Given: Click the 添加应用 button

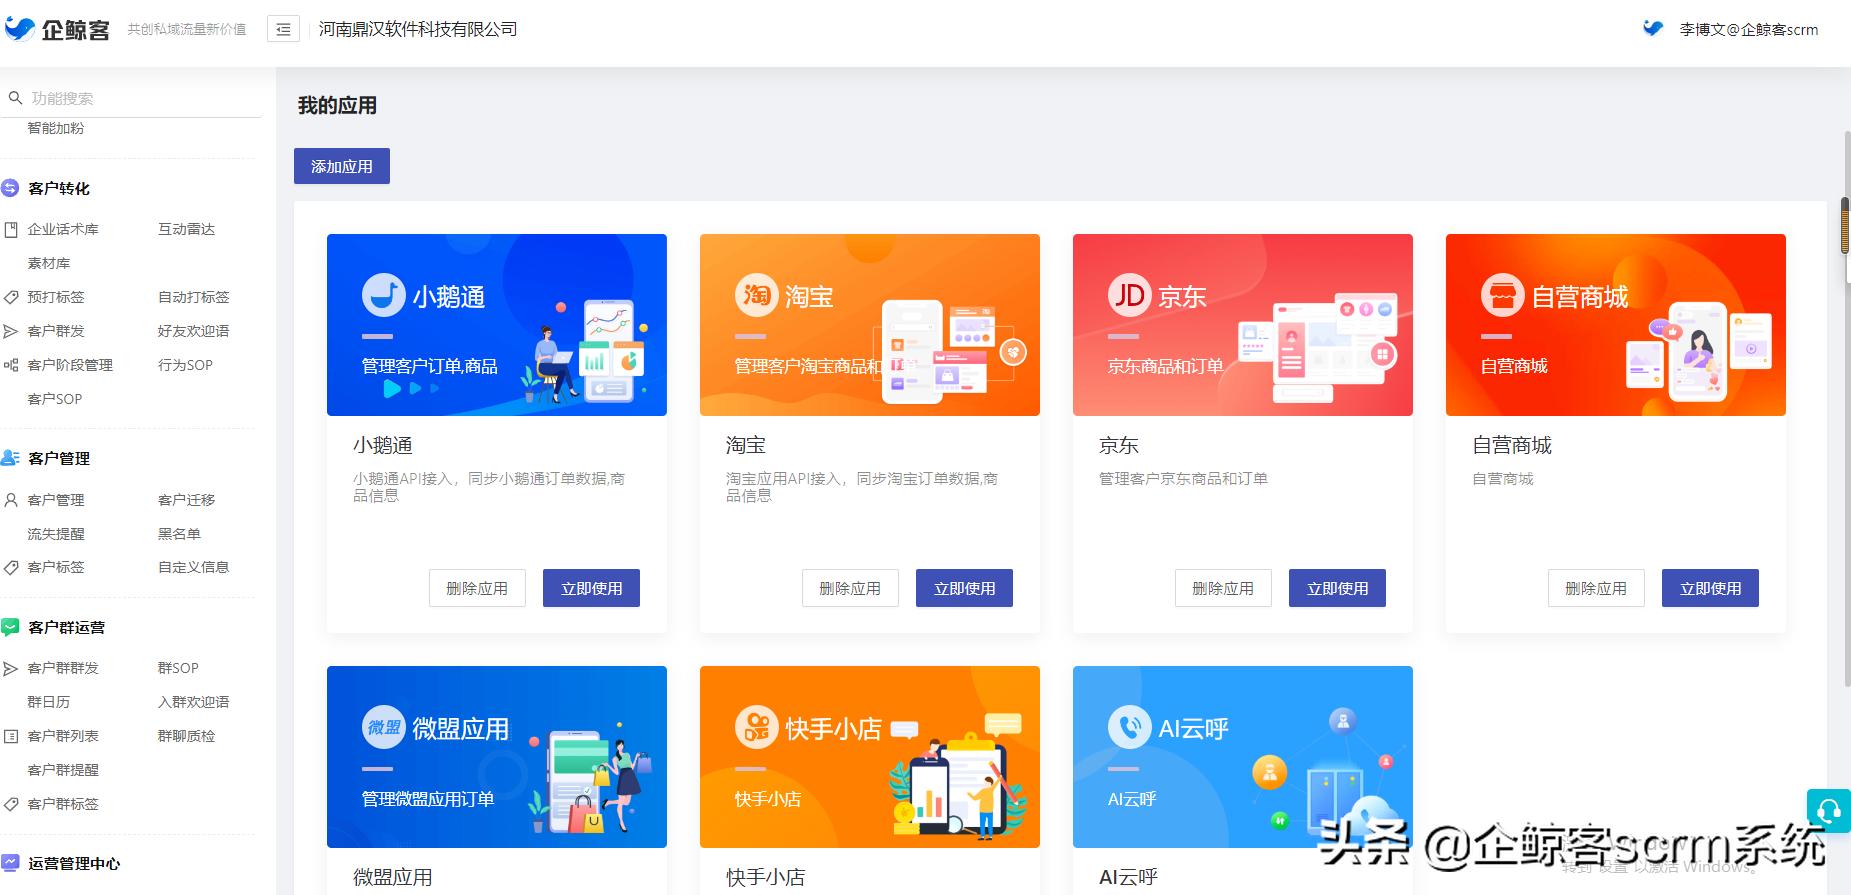Looking at the screenshot, I should tap(342, 166).
